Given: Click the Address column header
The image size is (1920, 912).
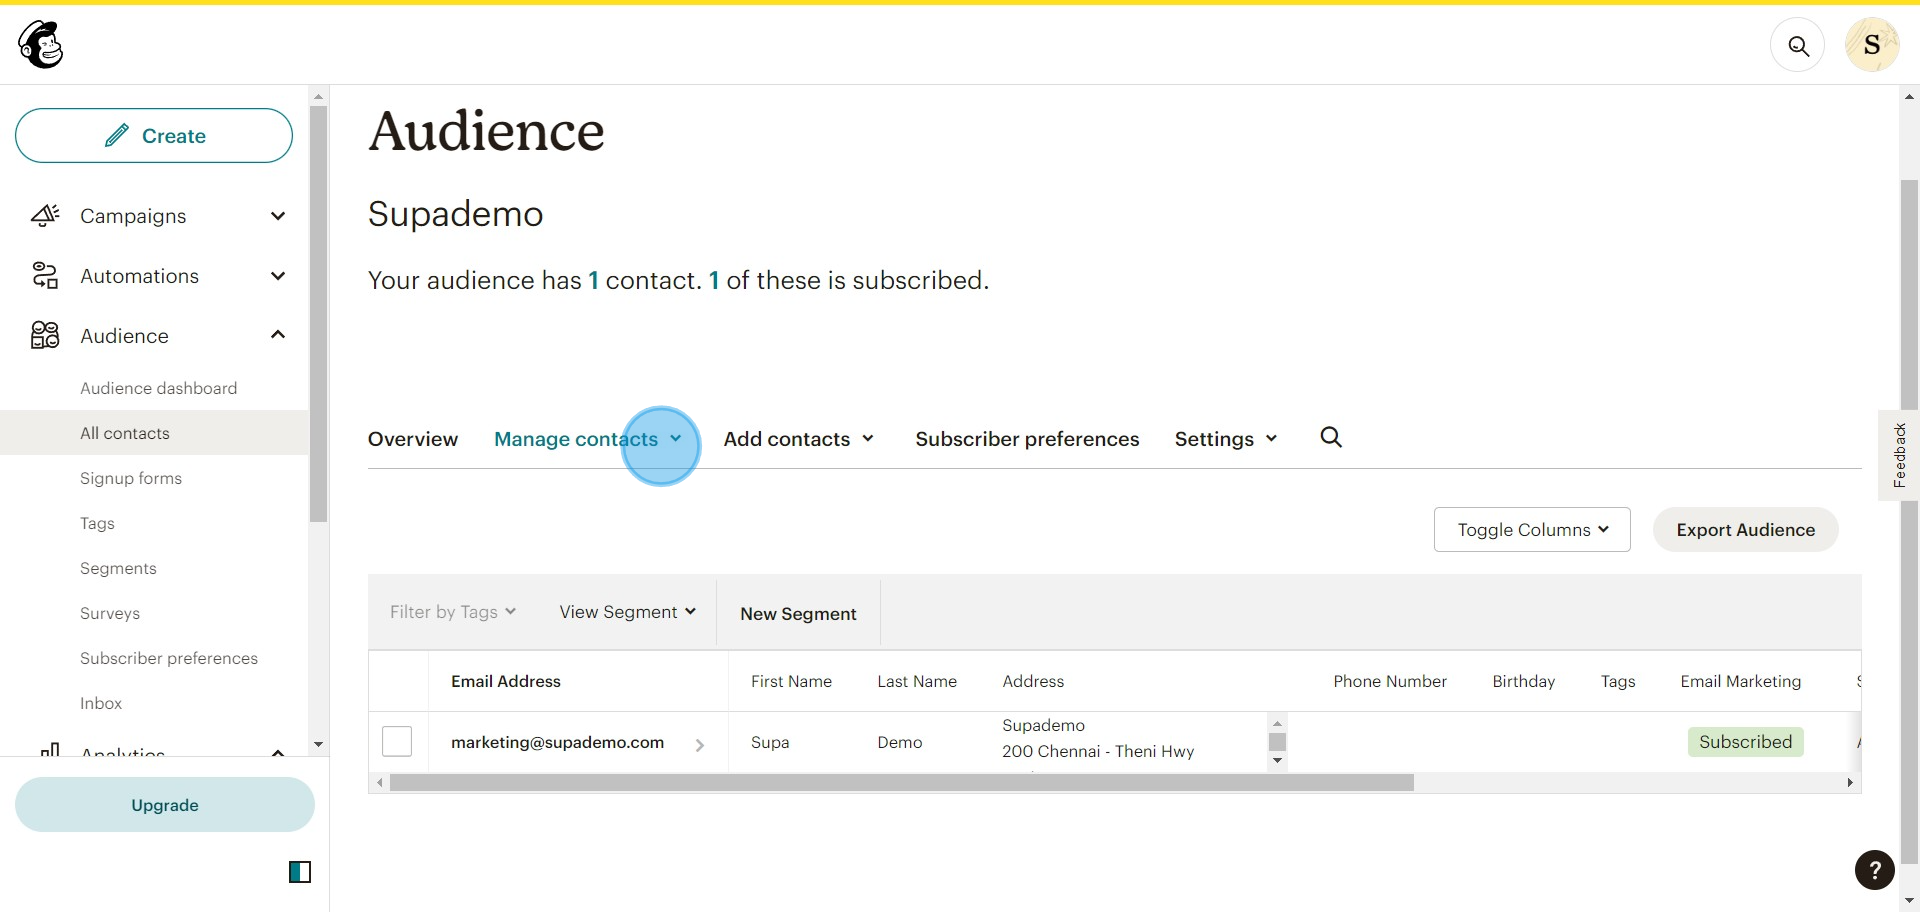Looking at the screenshot, I should (1033, 681).
